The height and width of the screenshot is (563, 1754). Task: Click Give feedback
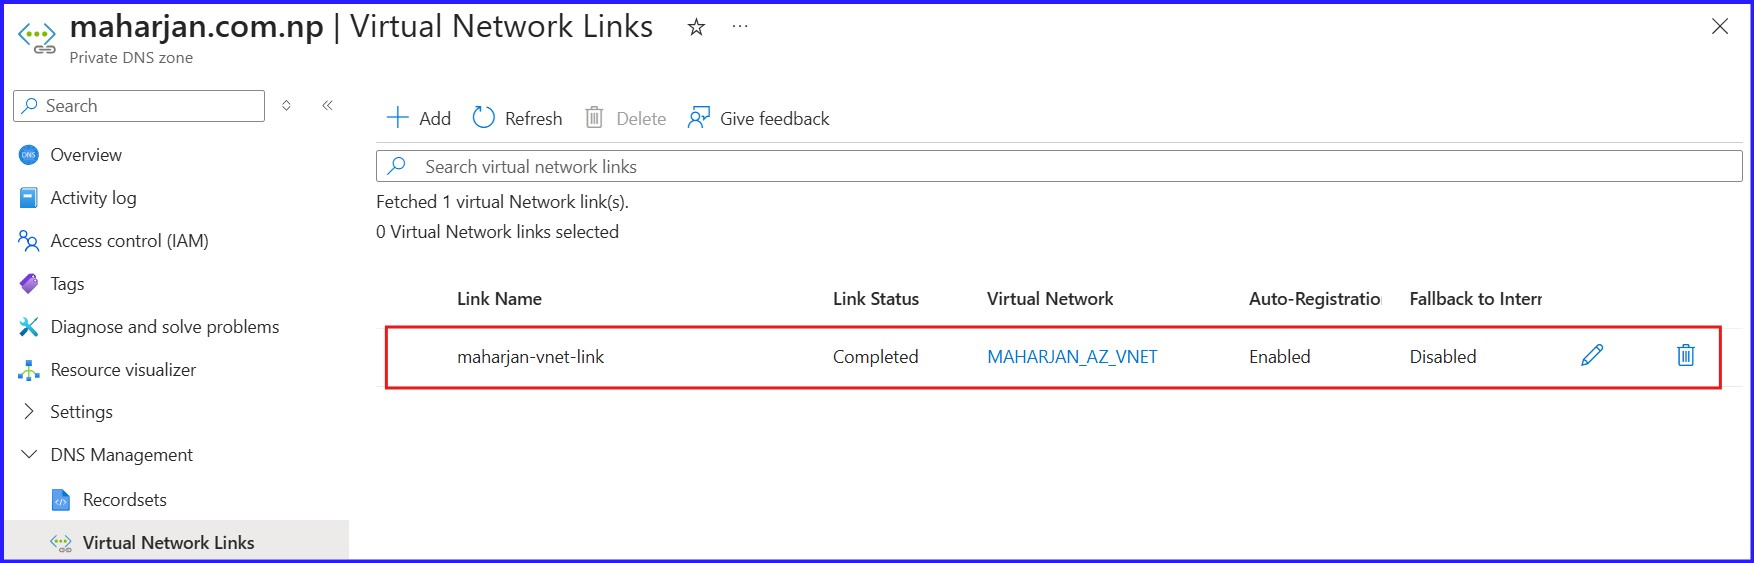click(758, 118)
